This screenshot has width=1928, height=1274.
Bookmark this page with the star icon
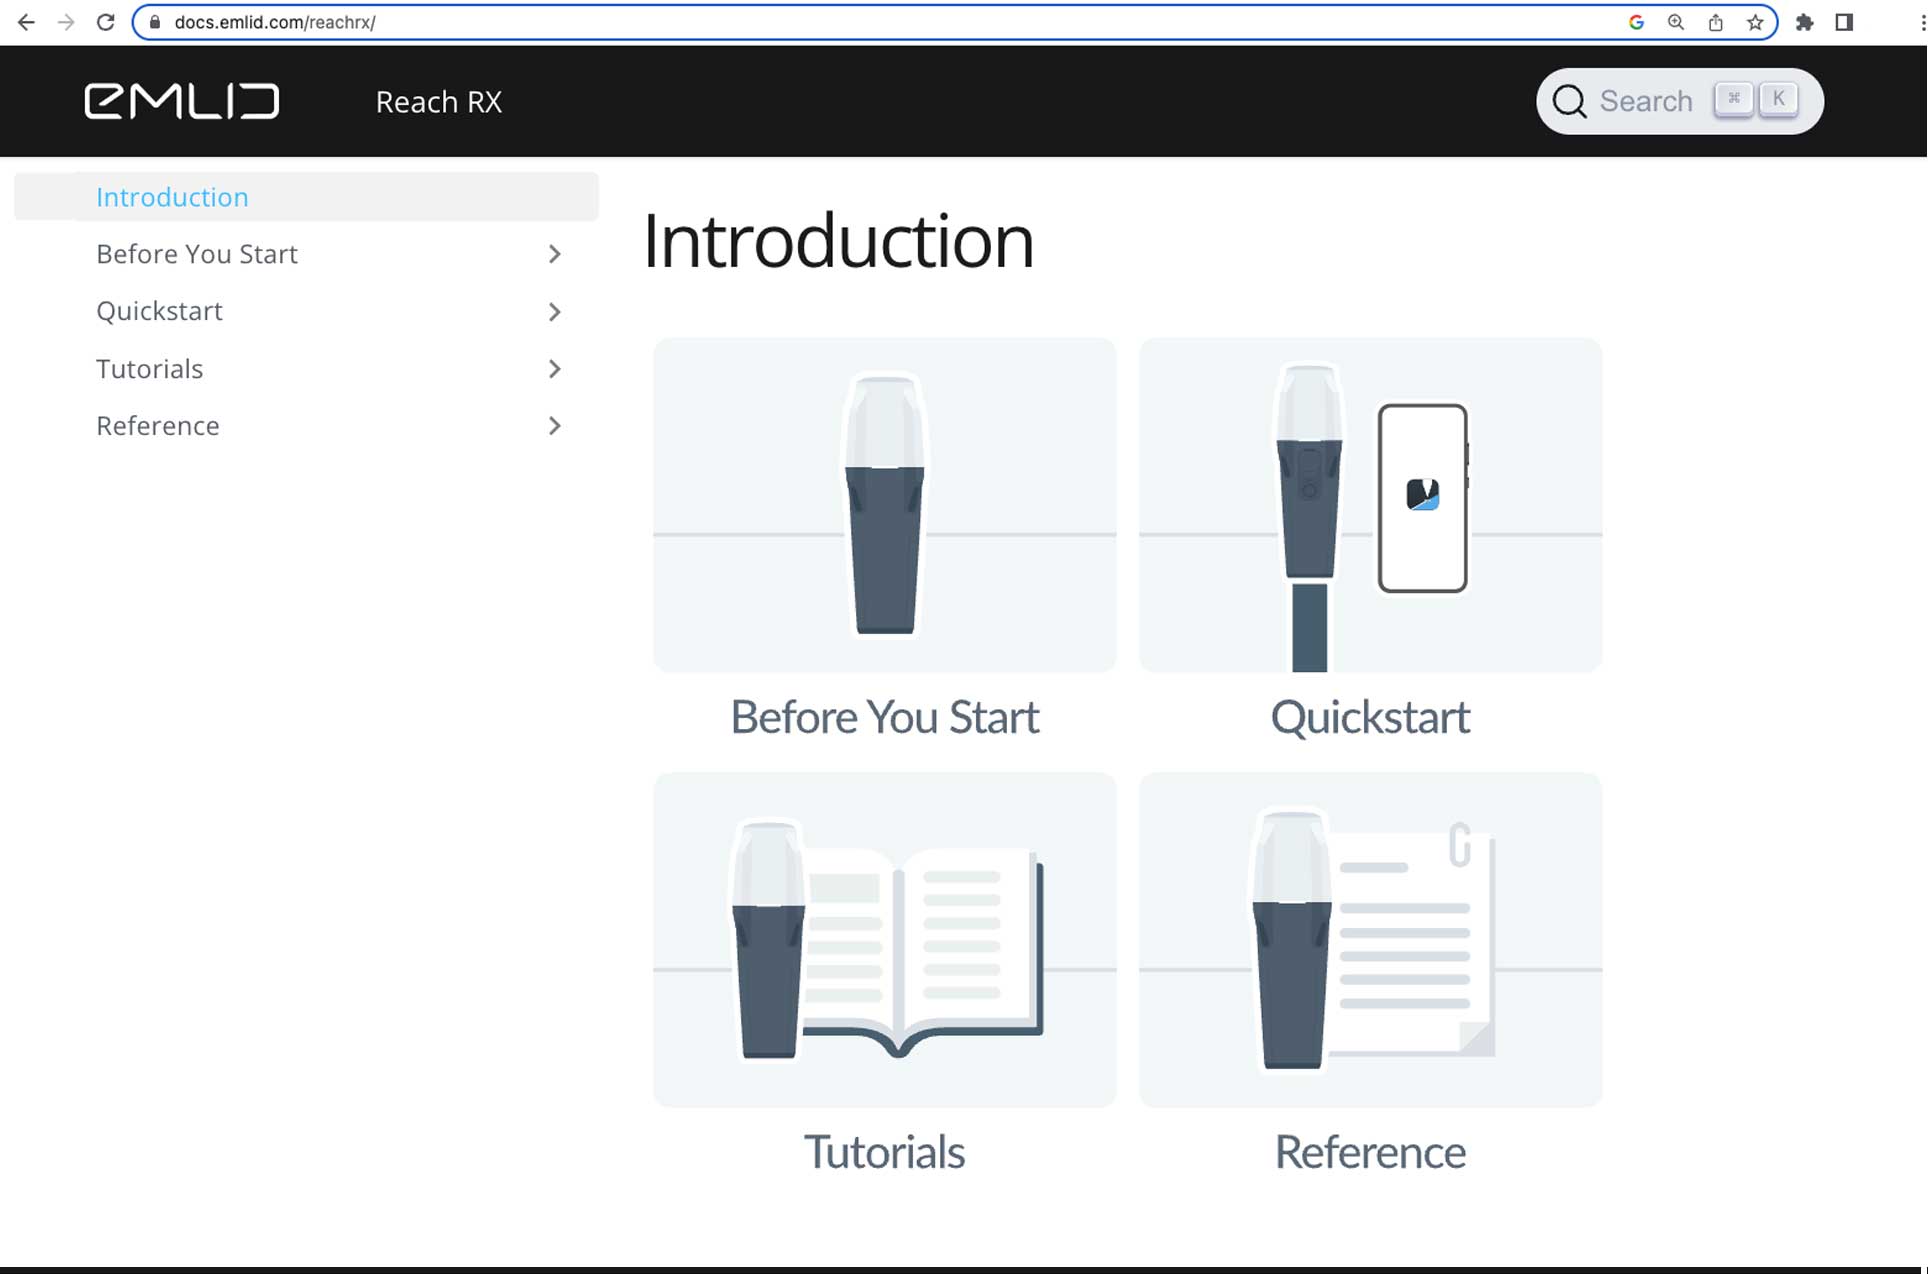1755,22
